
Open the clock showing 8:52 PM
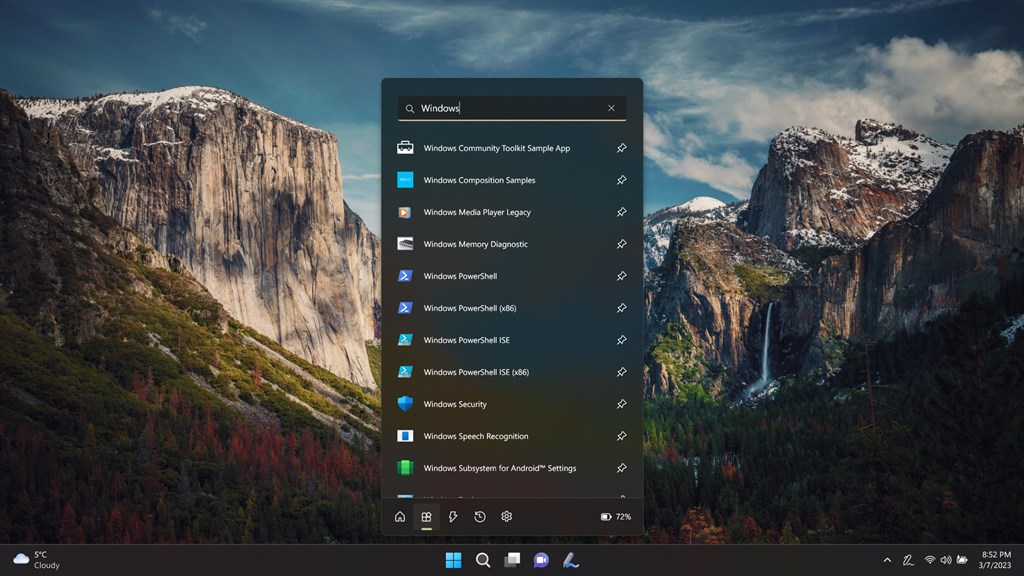coord(995,560)
